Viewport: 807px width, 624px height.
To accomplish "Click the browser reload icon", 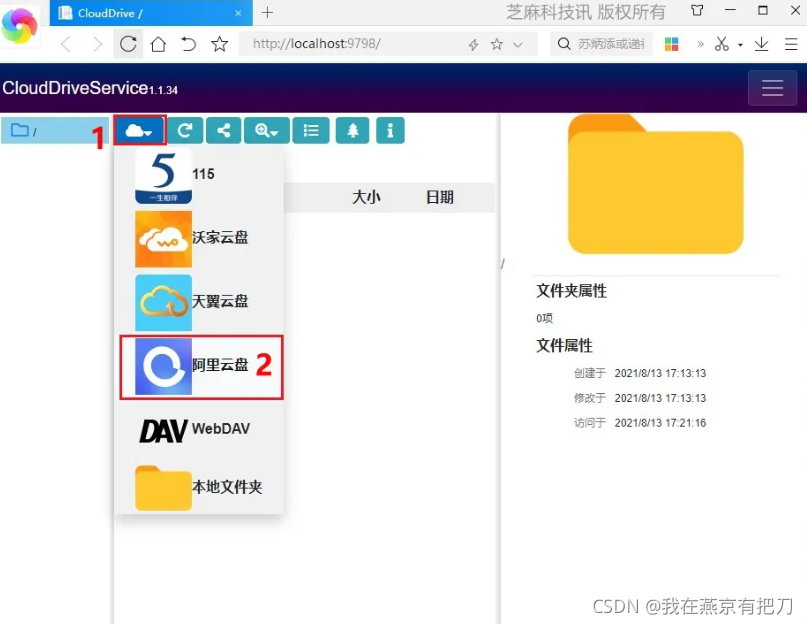I will 128,44.
